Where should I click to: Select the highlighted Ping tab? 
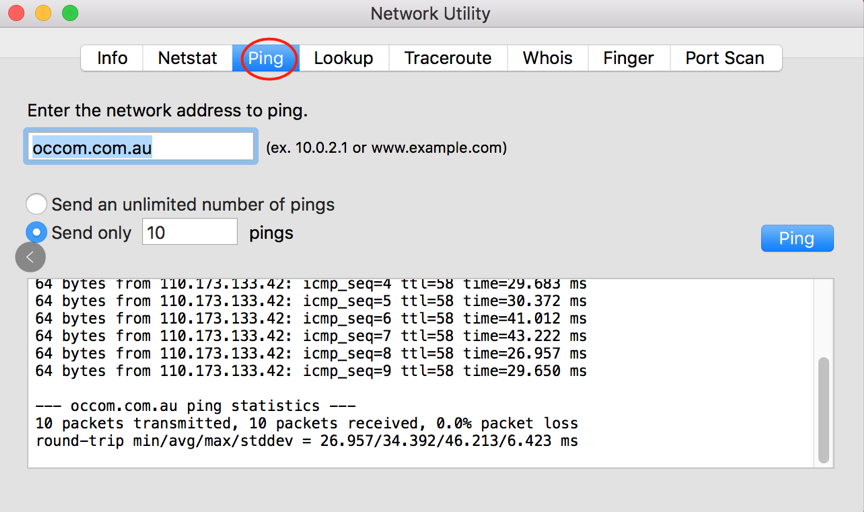click(x=266, y=58)
